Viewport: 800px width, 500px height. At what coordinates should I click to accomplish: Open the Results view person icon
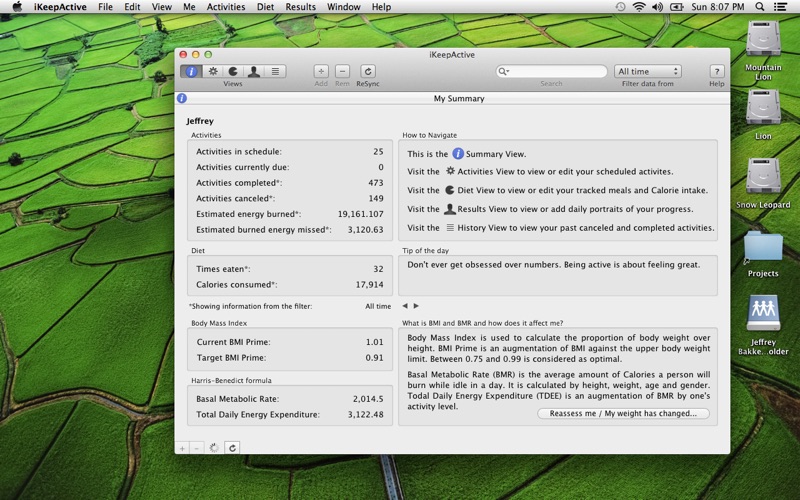click(x=254, y=71)
